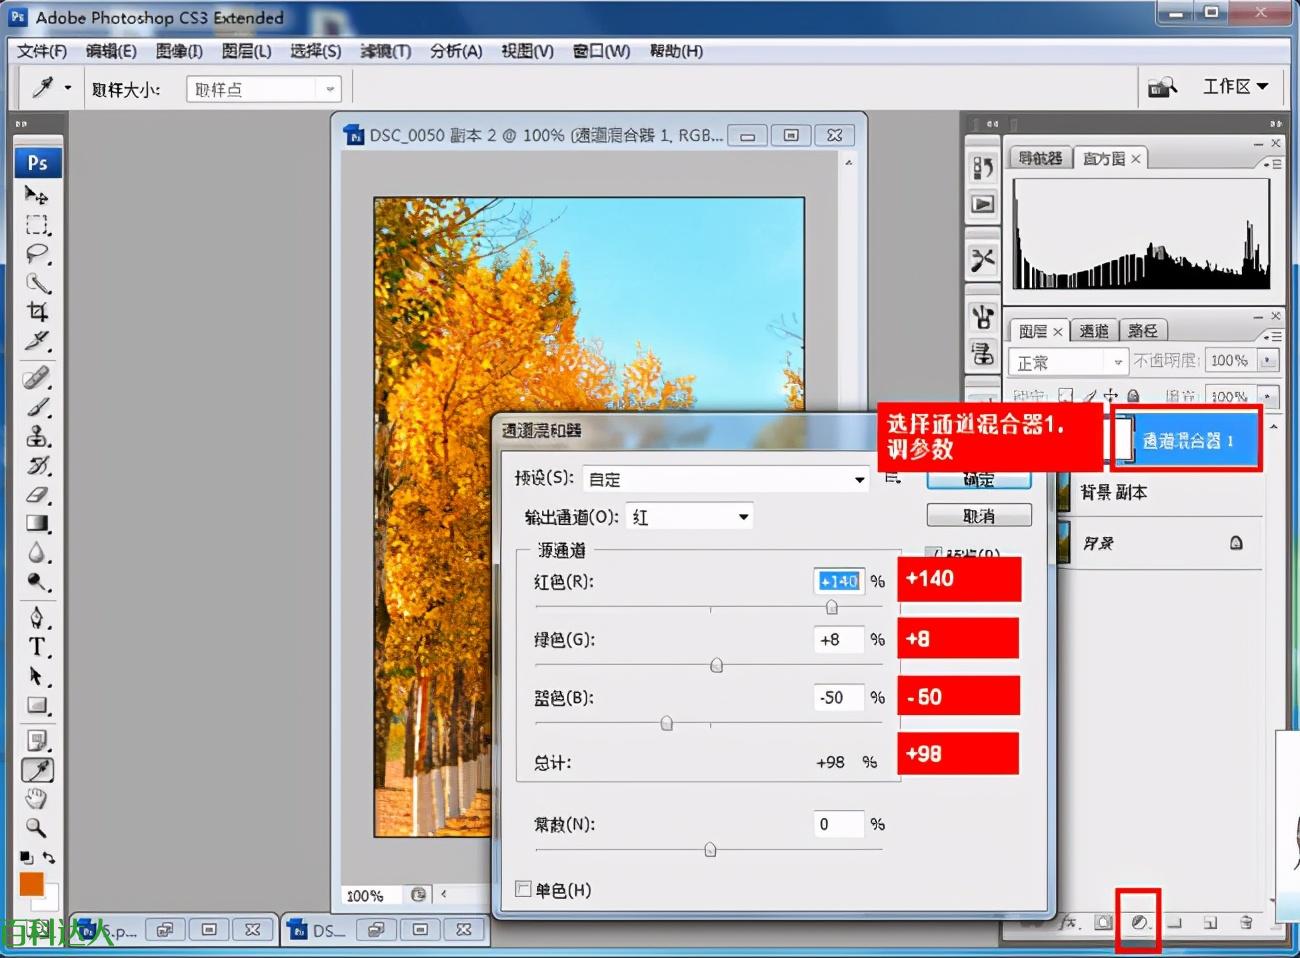Click the 常数(N) constant value field

click(x=838, y=824)
